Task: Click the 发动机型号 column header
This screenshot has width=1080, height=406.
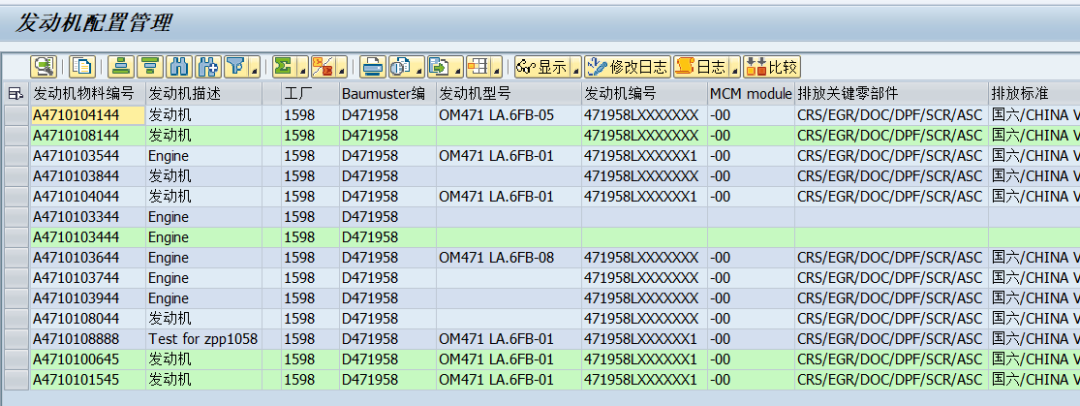Action: [509, 93]
